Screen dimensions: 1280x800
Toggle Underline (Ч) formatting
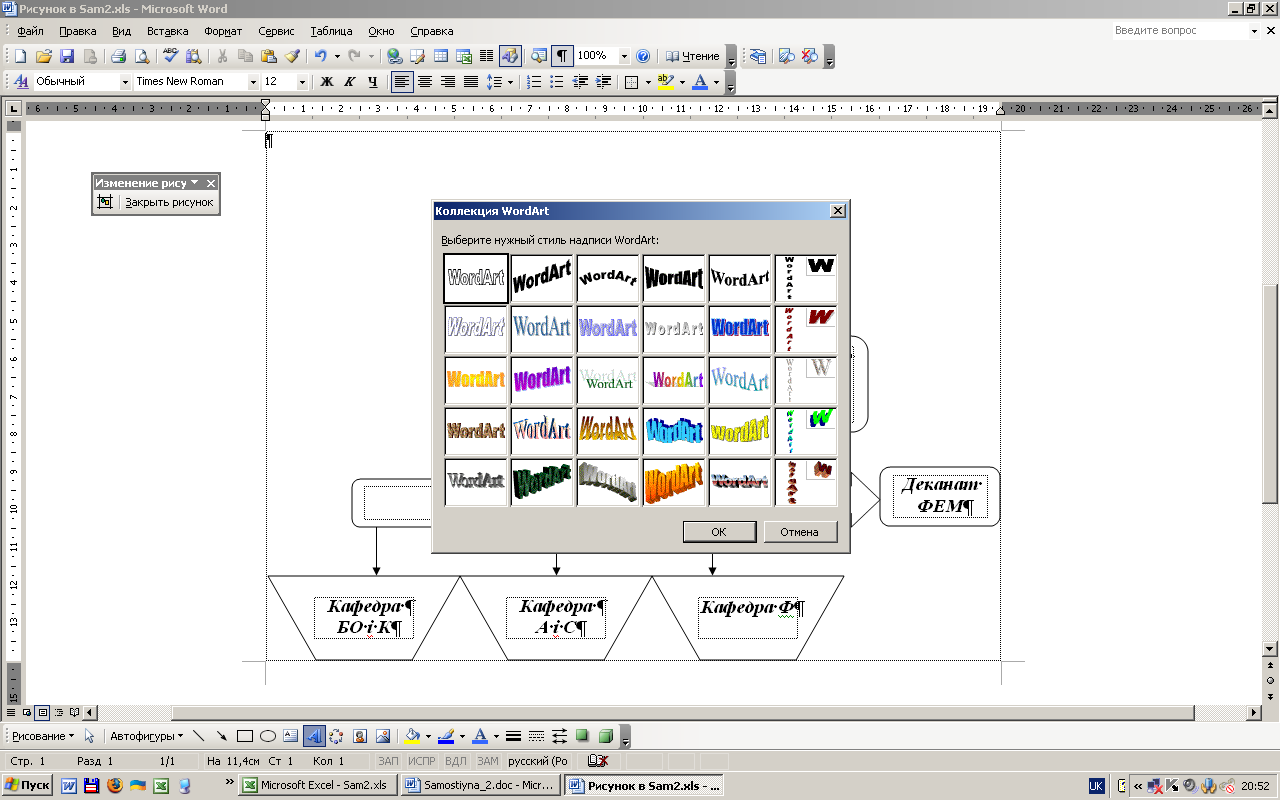click(372, 82)
